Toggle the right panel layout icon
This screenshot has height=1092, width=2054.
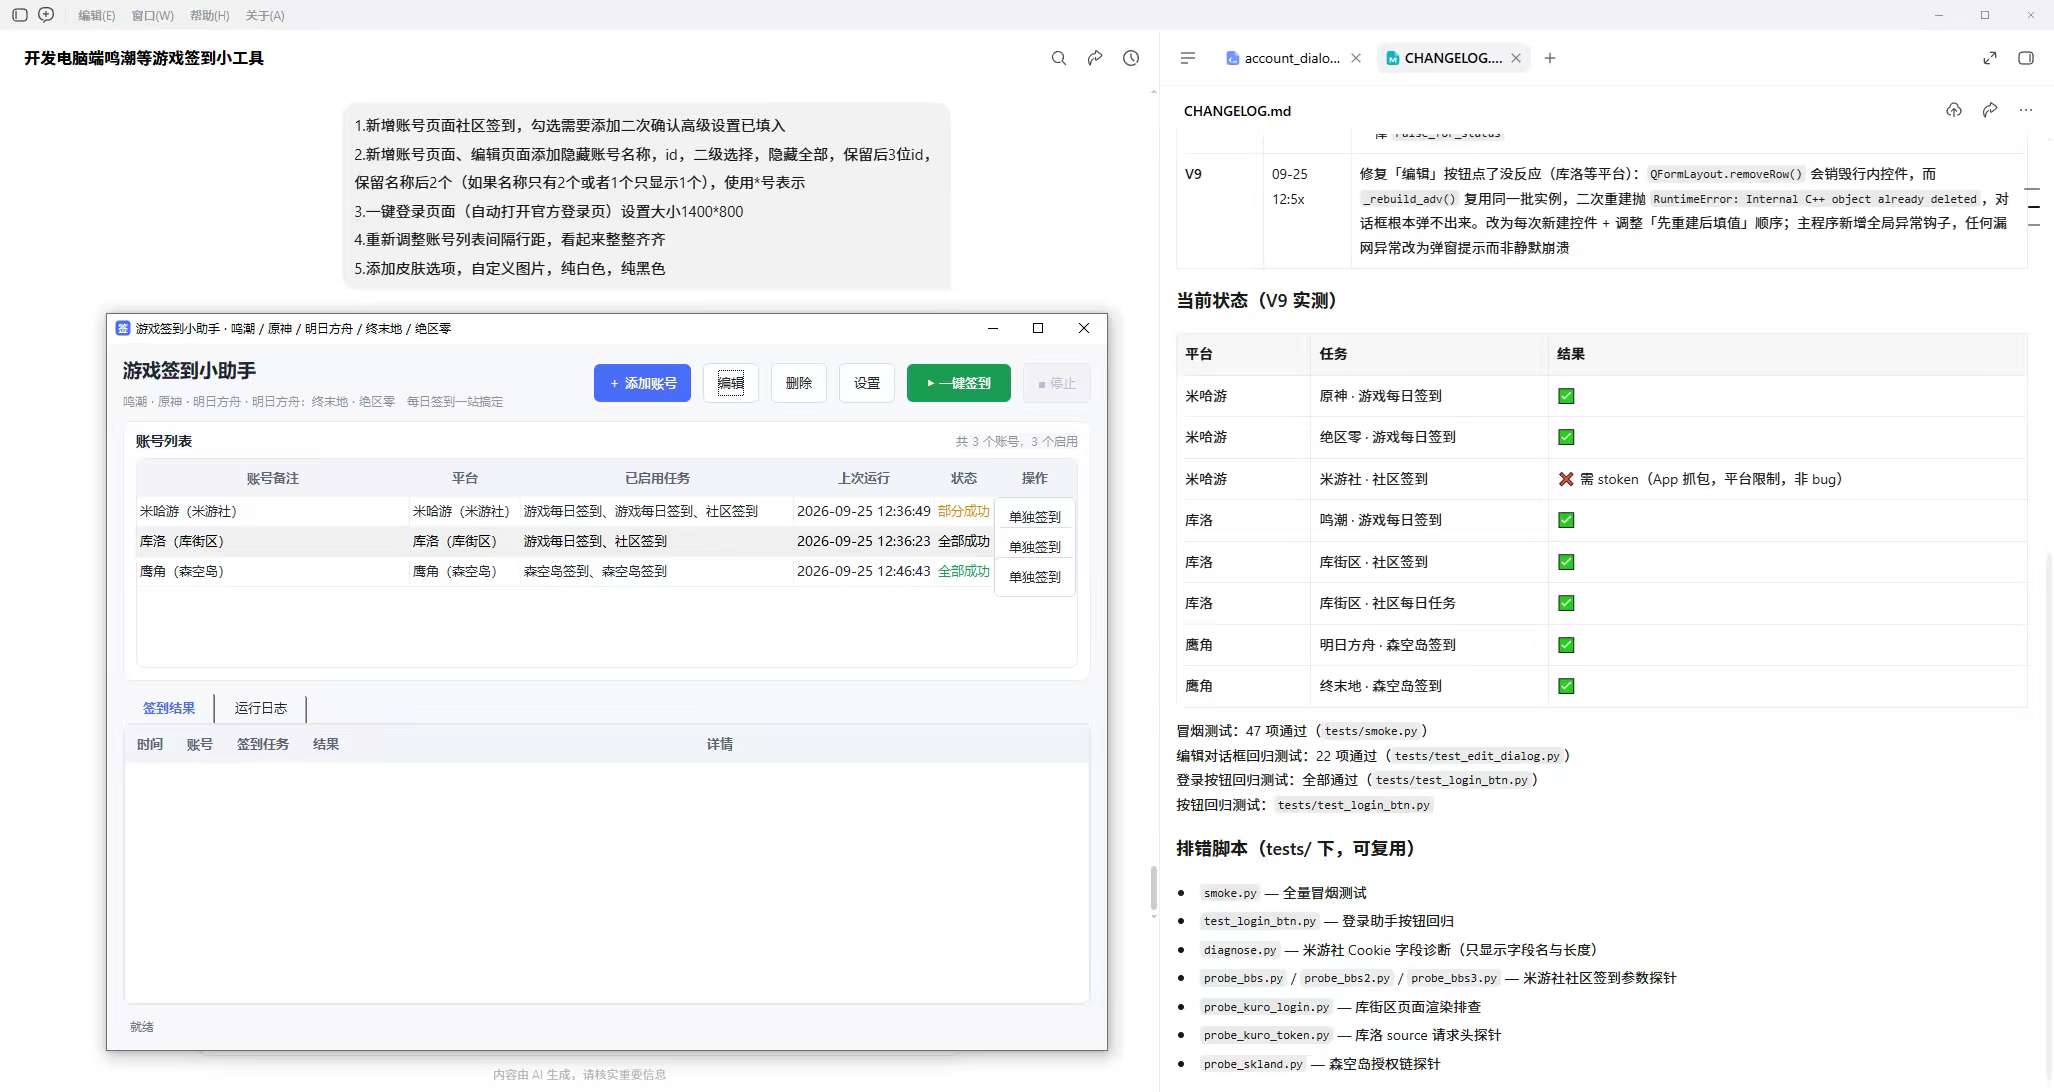tap(2026, 58)
